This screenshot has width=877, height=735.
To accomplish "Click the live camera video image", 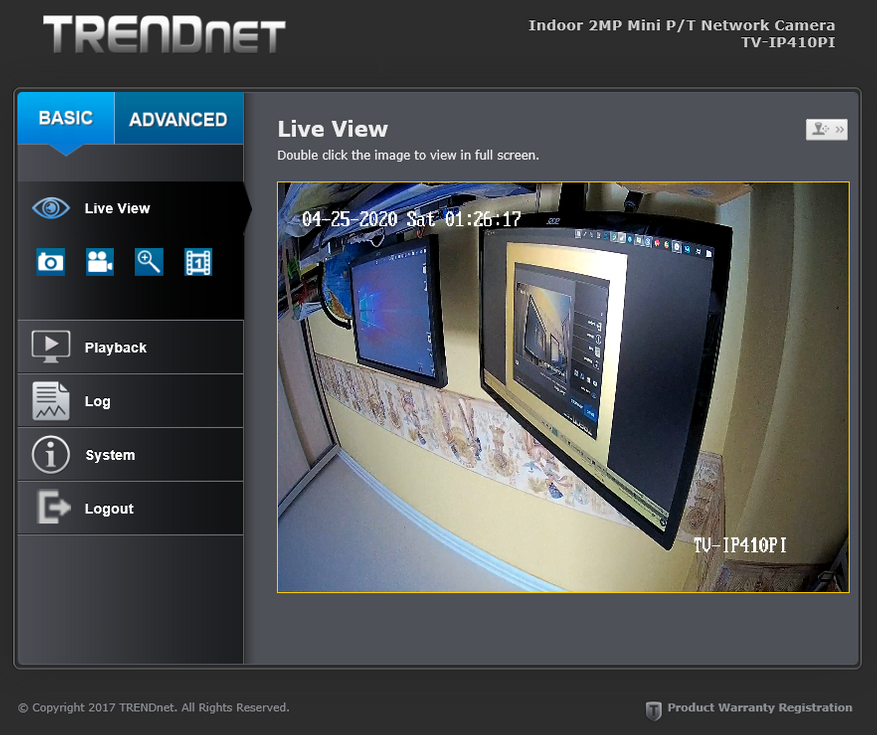I will (563, 387).
